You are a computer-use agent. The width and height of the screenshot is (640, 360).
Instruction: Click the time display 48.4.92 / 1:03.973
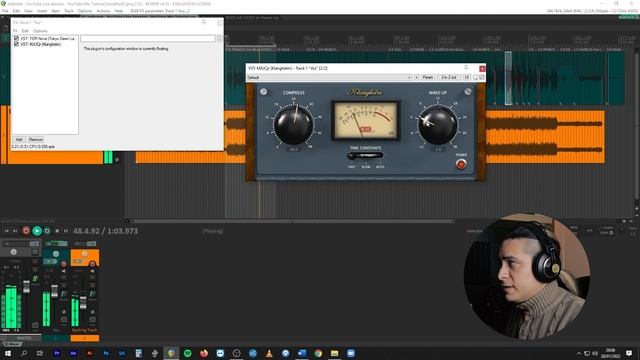coord(105,231)
